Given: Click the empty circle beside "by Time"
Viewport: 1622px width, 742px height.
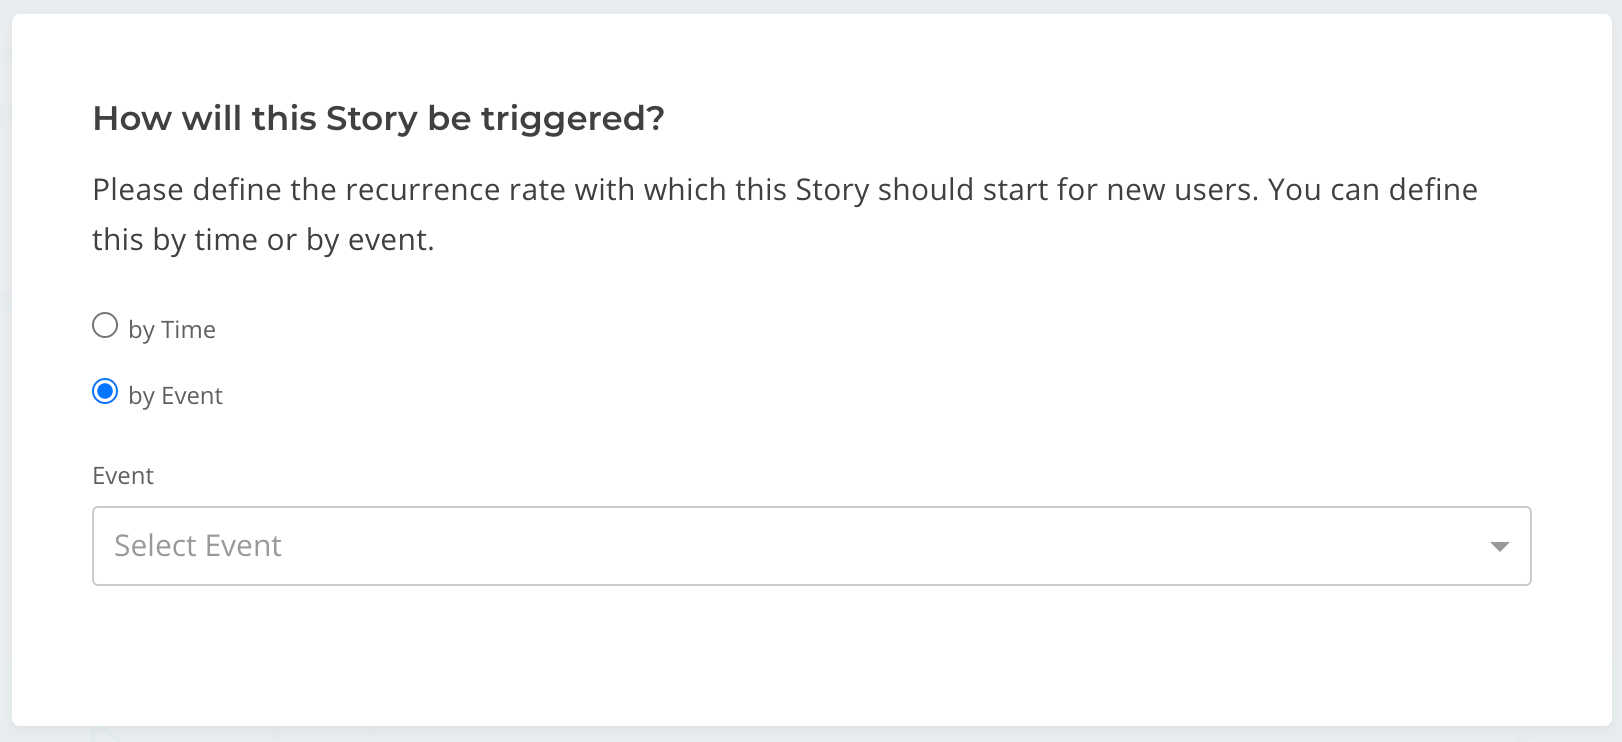Looking at the screenshot, I should pos(105,326).
